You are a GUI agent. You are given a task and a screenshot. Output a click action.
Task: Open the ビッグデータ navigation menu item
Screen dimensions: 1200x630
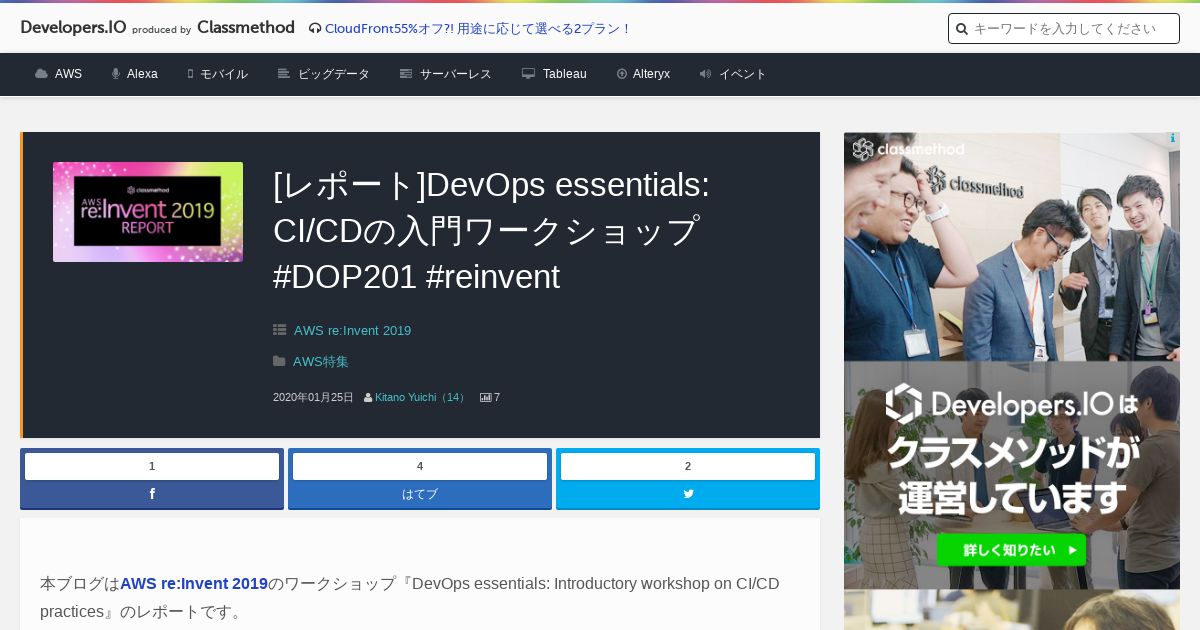(334, 74)
